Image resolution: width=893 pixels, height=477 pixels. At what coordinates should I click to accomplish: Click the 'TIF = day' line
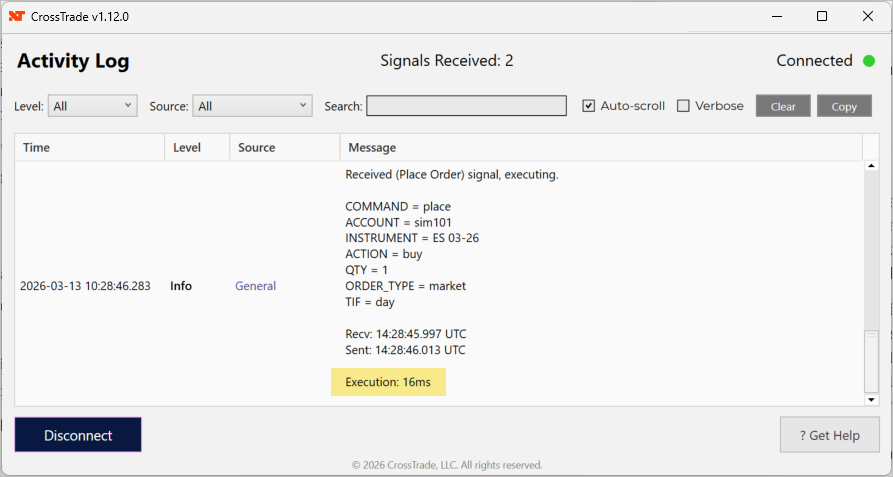coord(370,302)
